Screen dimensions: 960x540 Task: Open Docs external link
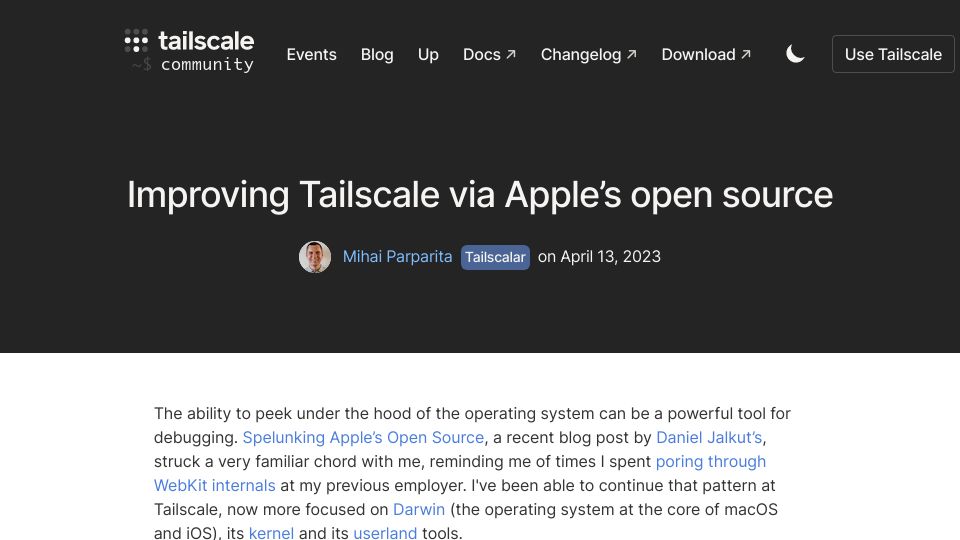[x=489, y=54]
